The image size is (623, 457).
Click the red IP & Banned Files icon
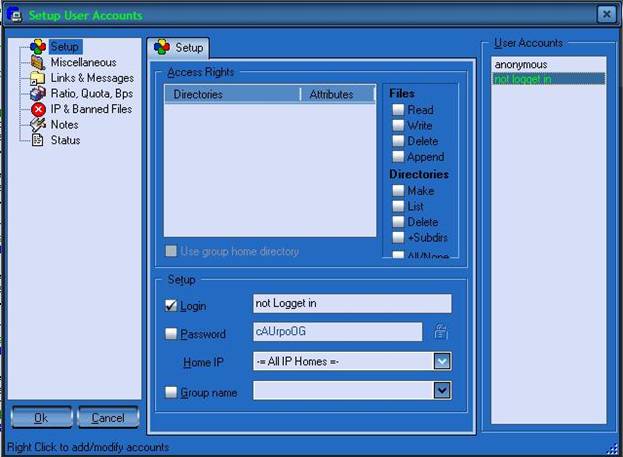pyautogui.click(x=38, y=109)
